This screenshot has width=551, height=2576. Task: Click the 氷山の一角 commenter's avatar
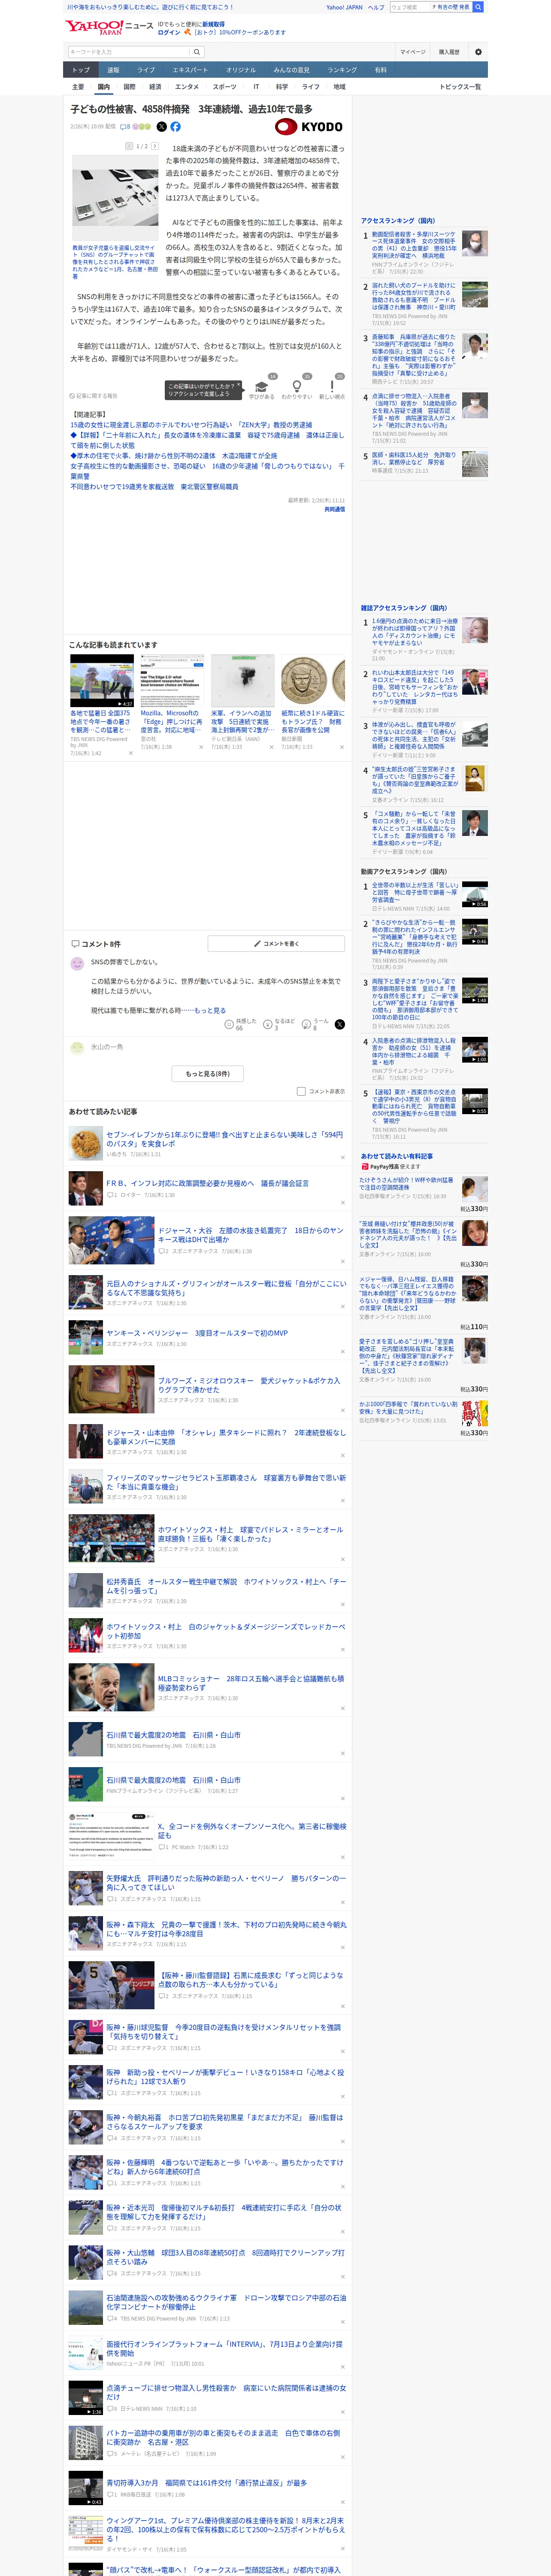pyautogui.click(x=77, y=1047)
